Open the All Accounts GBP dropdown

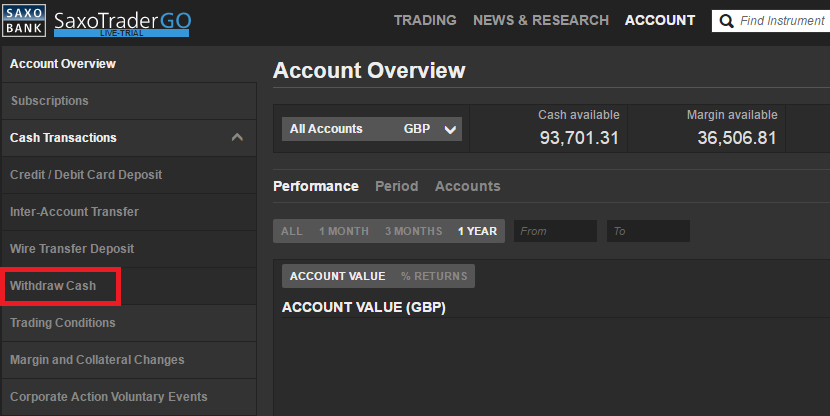click(x=372, y=129)
